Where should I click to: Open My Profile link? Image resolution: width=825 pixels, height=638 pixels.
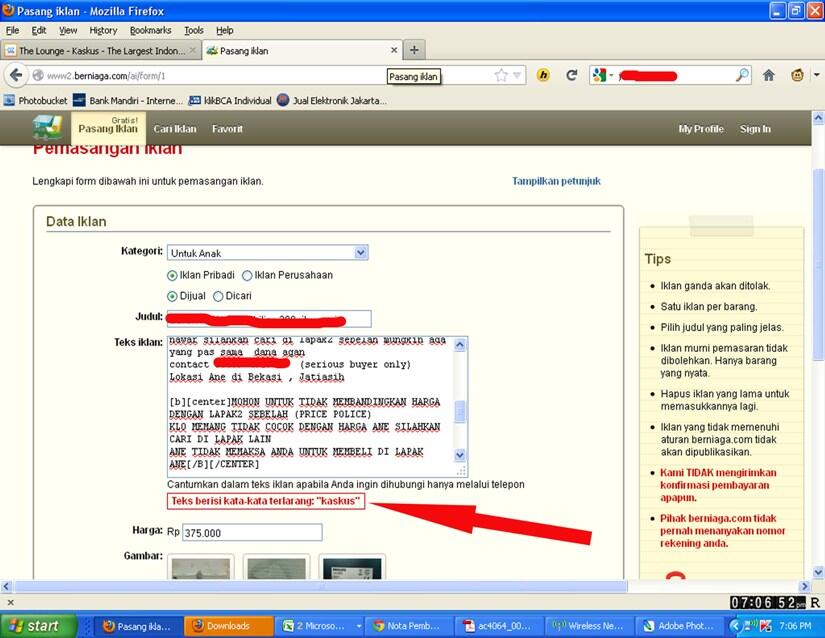coord(701,129)
